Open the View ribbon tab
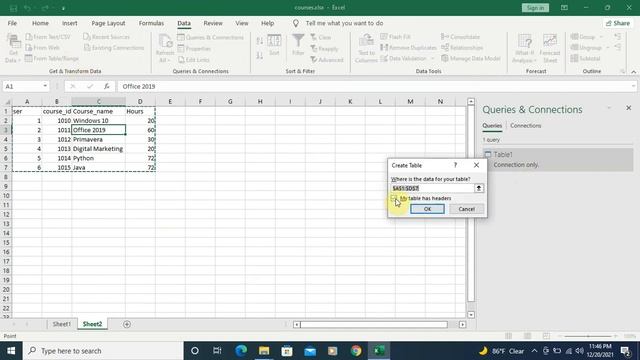The image size is (640, 360). (x=242, y=23)
